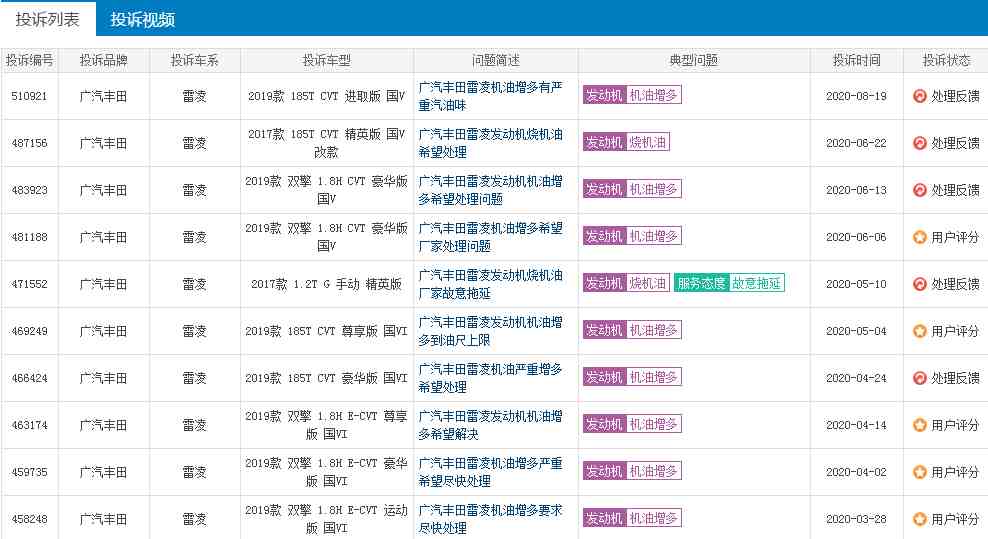
Task: Click complaint number 471552
Action: click(x=29, y=284)
